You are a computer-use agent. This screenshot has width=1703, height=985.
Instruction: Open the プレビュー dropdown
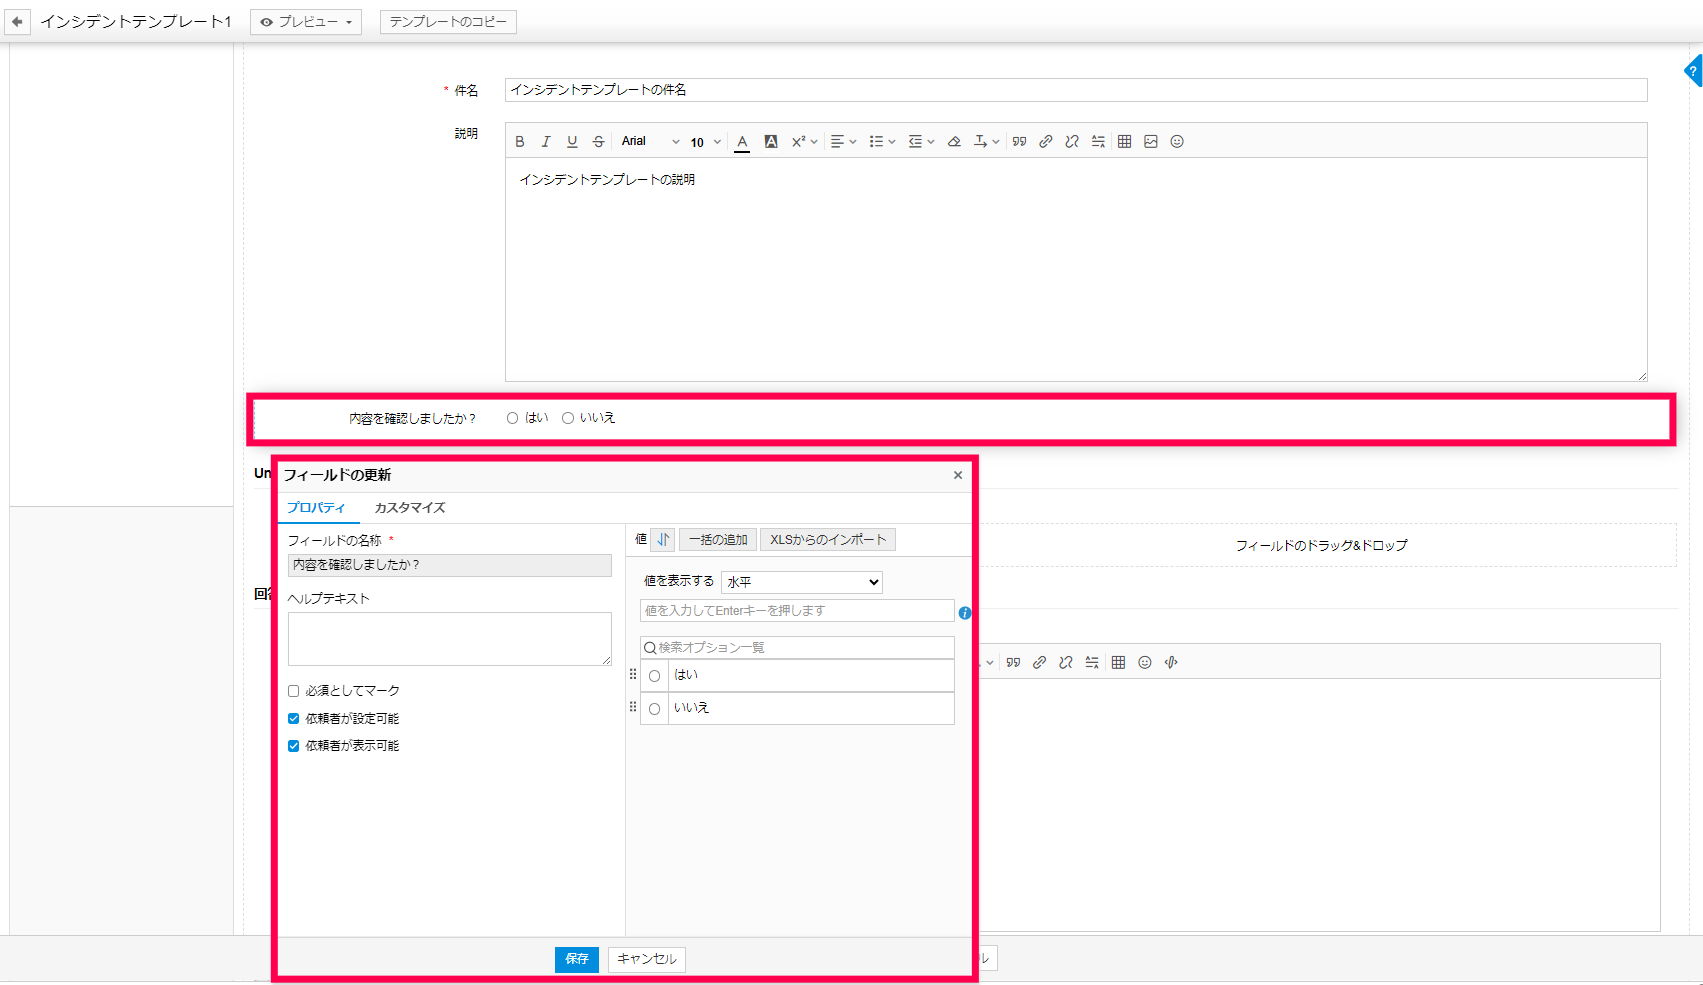[x=306, y=22]
